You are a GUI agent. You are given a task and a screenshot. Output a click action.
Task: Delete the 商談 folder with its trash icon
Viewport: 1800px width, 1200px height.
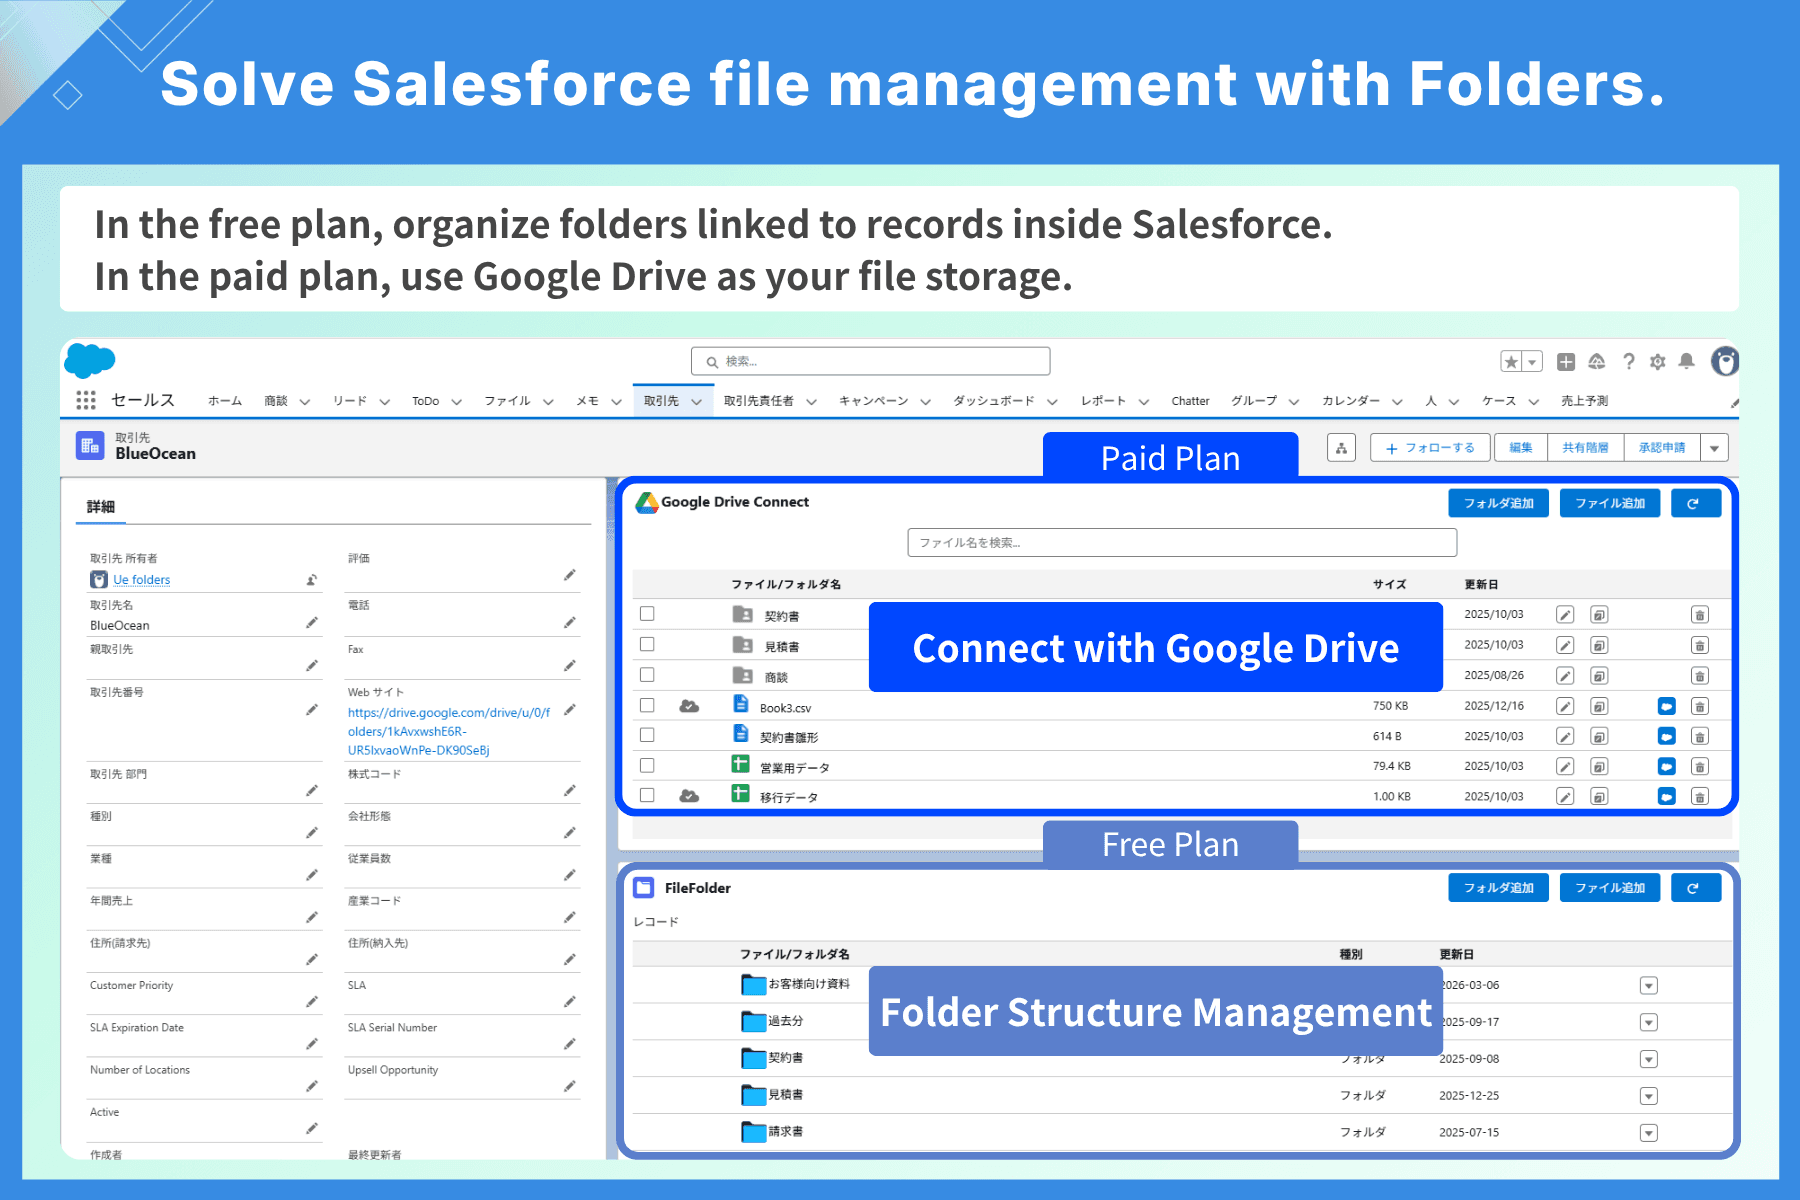[1700, 676]
